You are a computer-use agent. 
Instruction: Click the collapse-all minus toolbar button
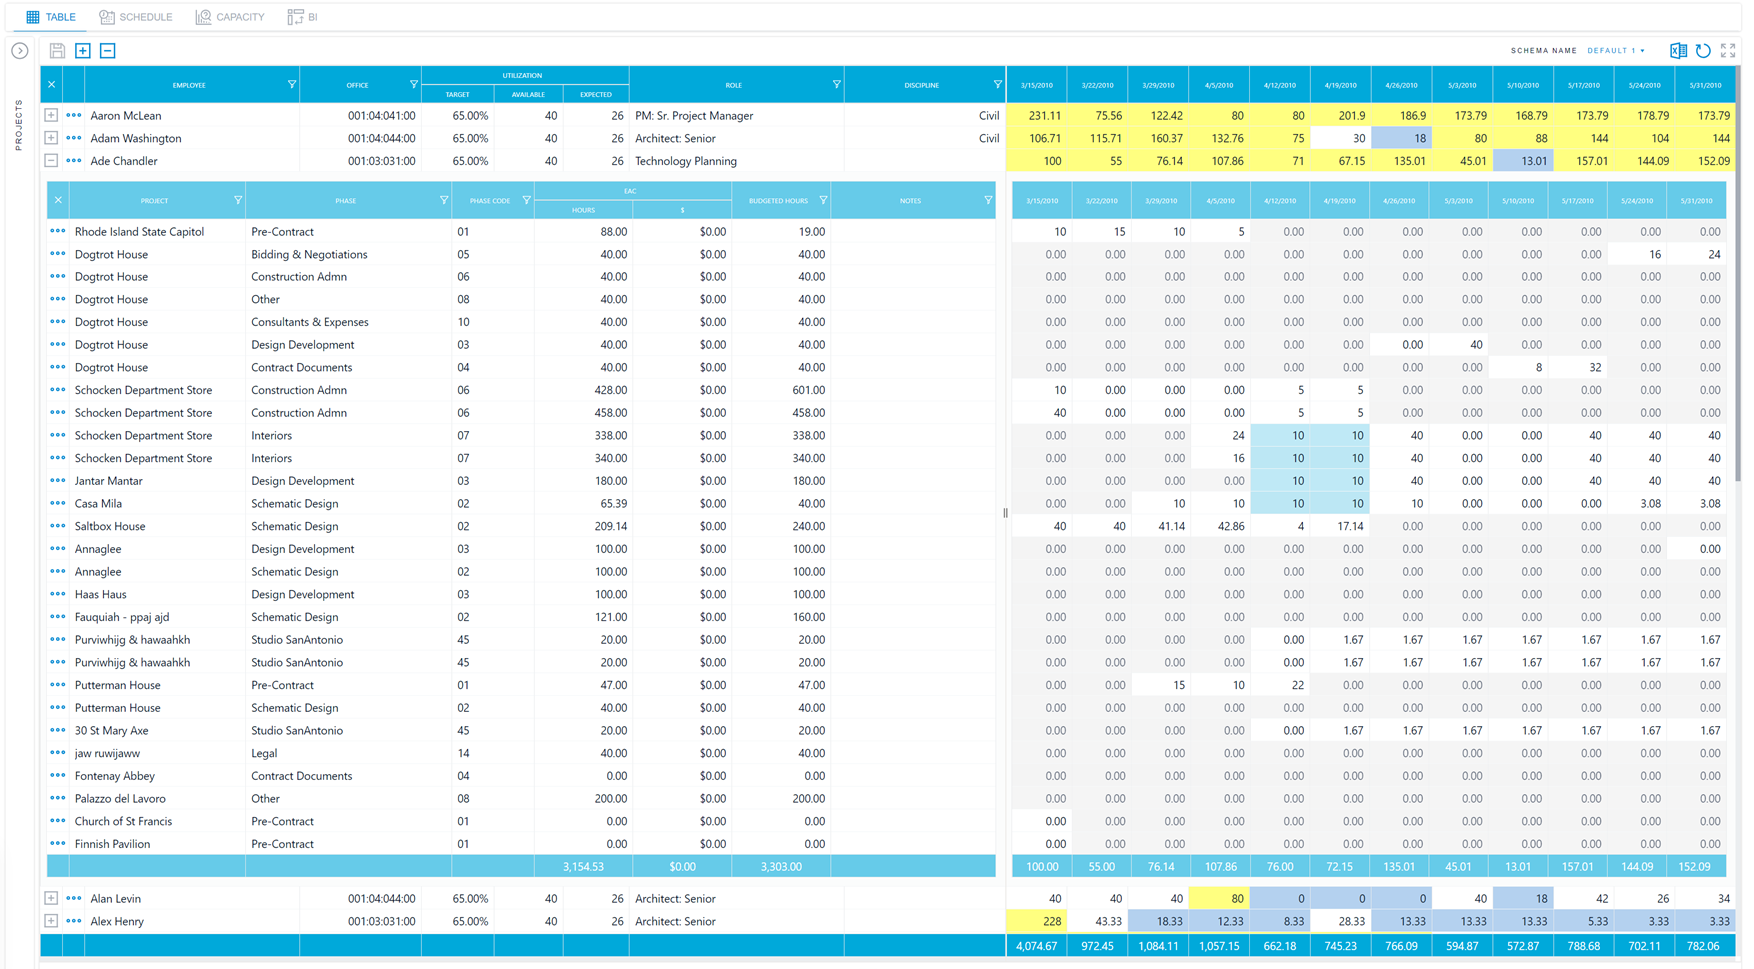108,50
